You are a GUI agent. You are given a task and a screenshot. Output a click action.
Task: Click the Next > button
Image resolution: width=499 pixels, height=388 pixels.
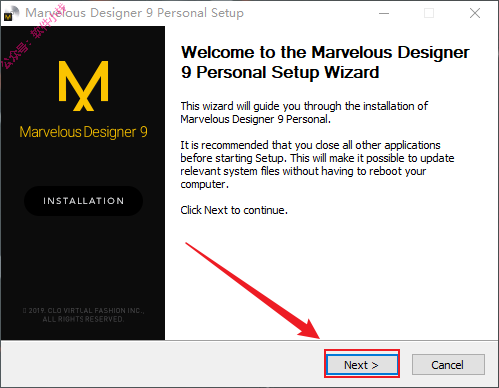362,364
